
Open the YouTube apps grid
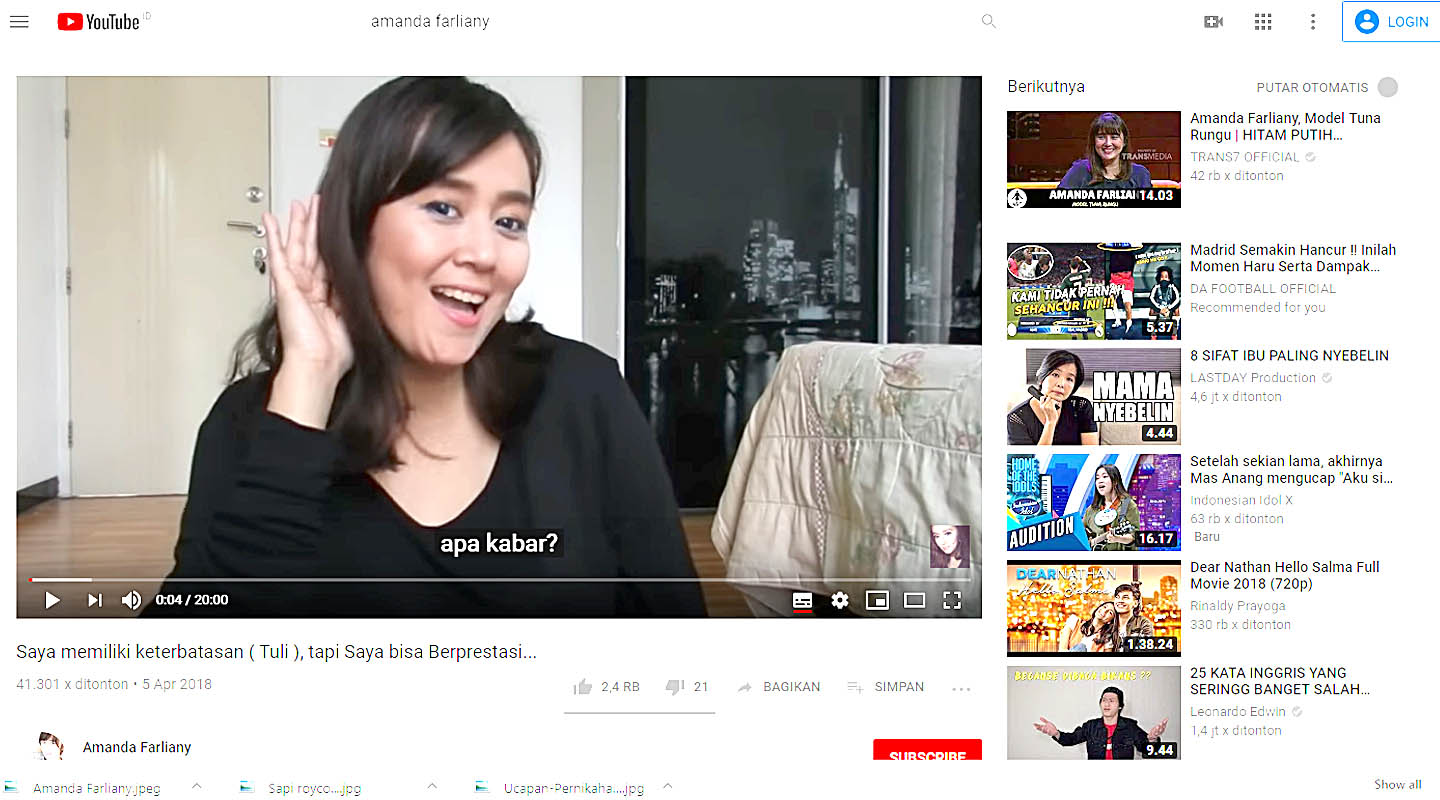coord(1263,22)
